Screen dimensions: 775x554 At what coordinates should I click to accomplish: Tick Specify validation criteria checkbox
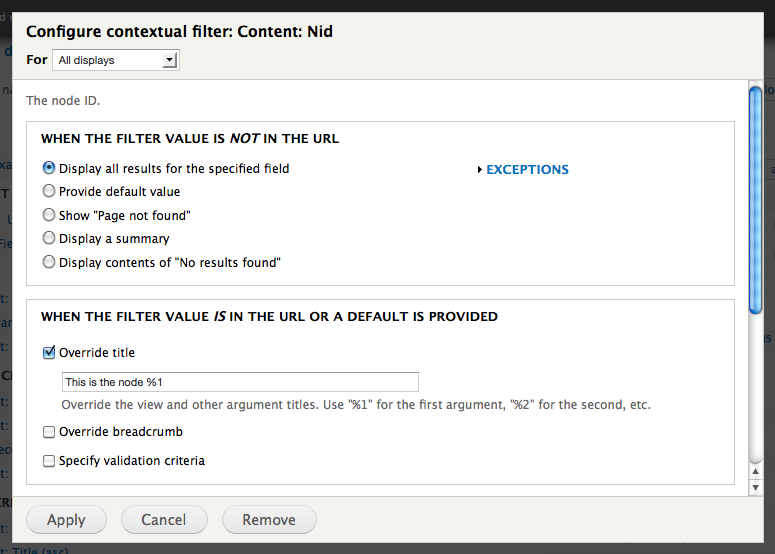click(x=49, y=461)
